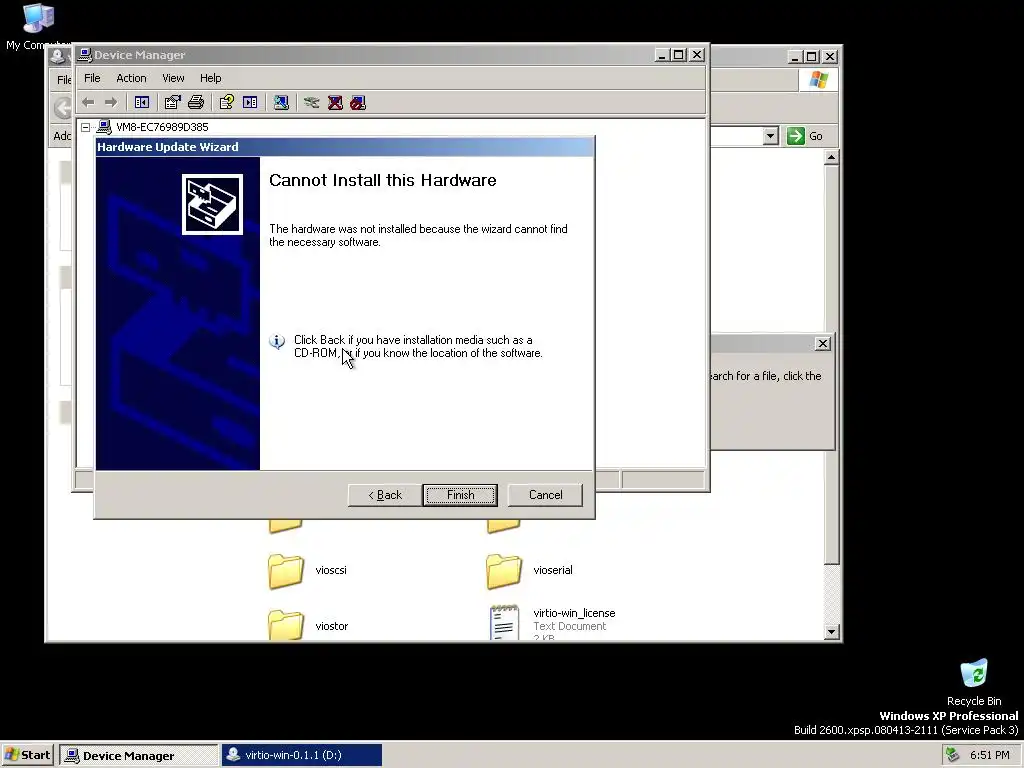Click the info icon beside Click Back text
This screenshot has width=1024, height=768.
(277, 341)
